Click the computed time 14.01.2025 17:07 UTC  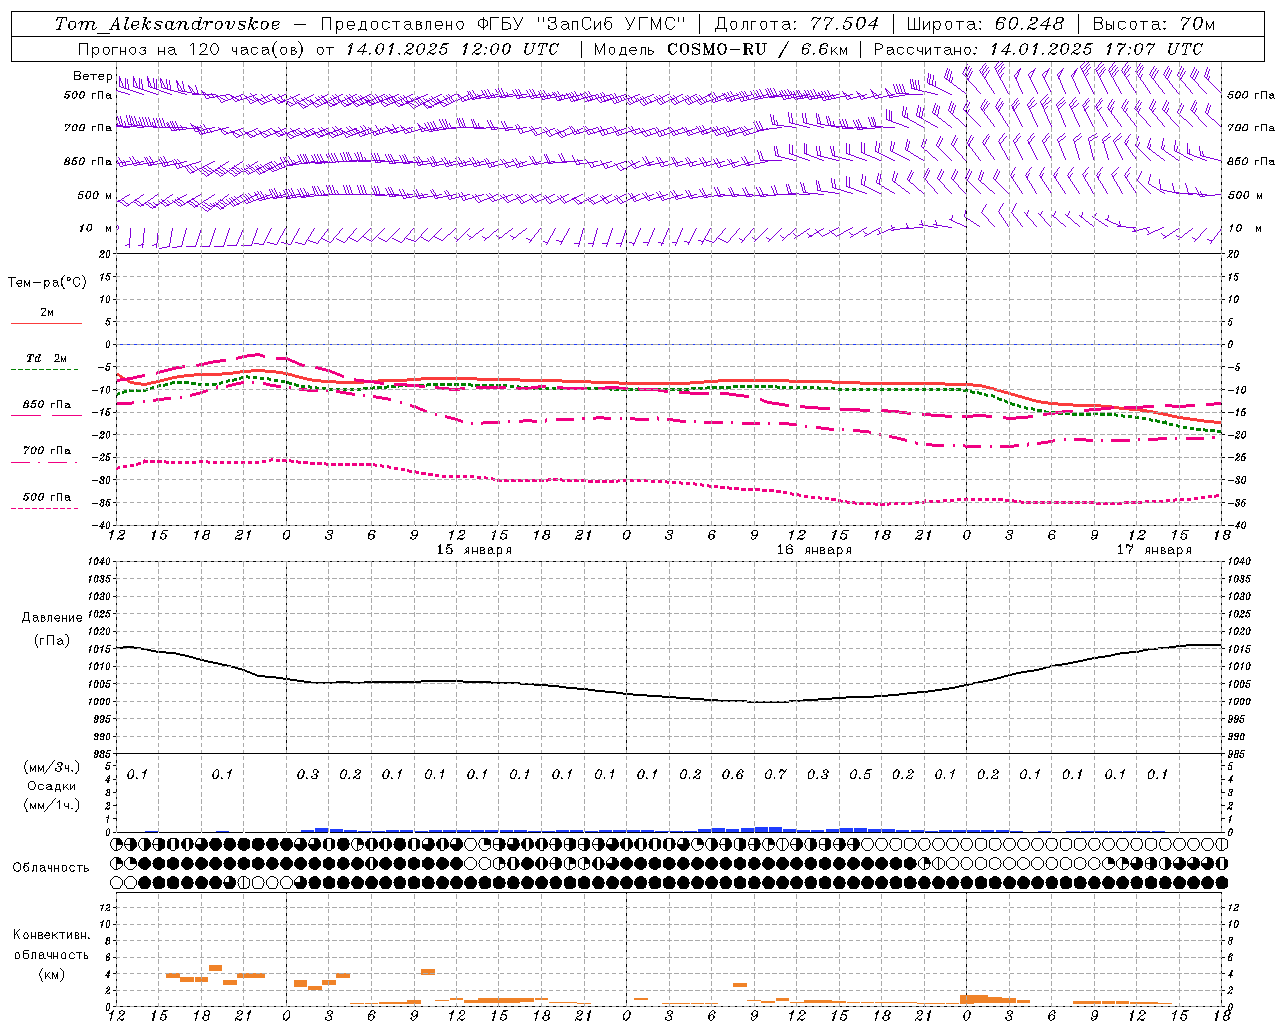(1096, 49)
